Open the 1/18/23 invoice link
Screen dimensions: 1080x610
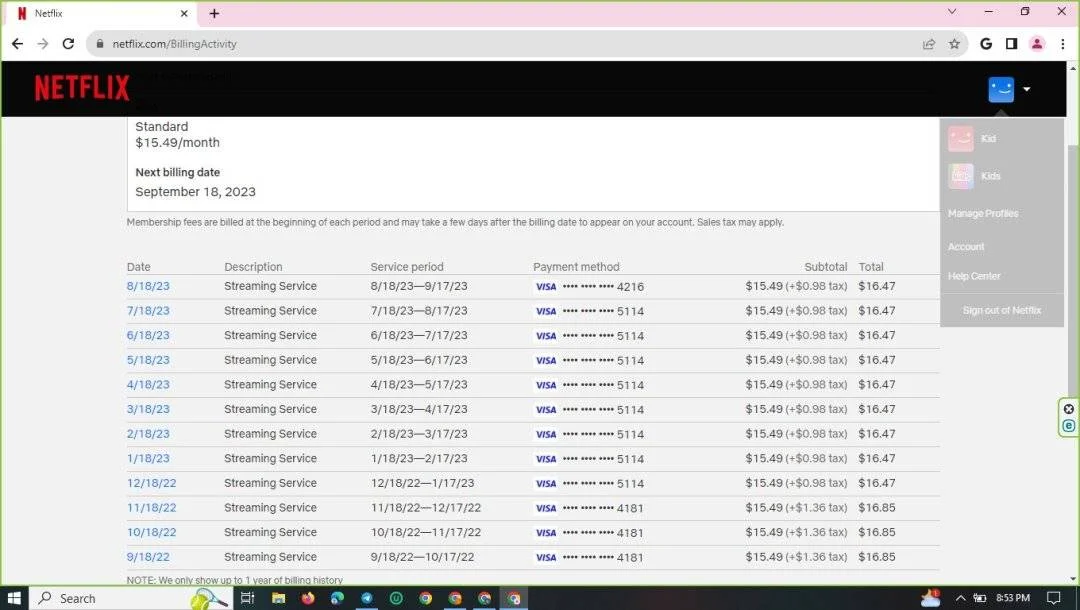(148, 459)
